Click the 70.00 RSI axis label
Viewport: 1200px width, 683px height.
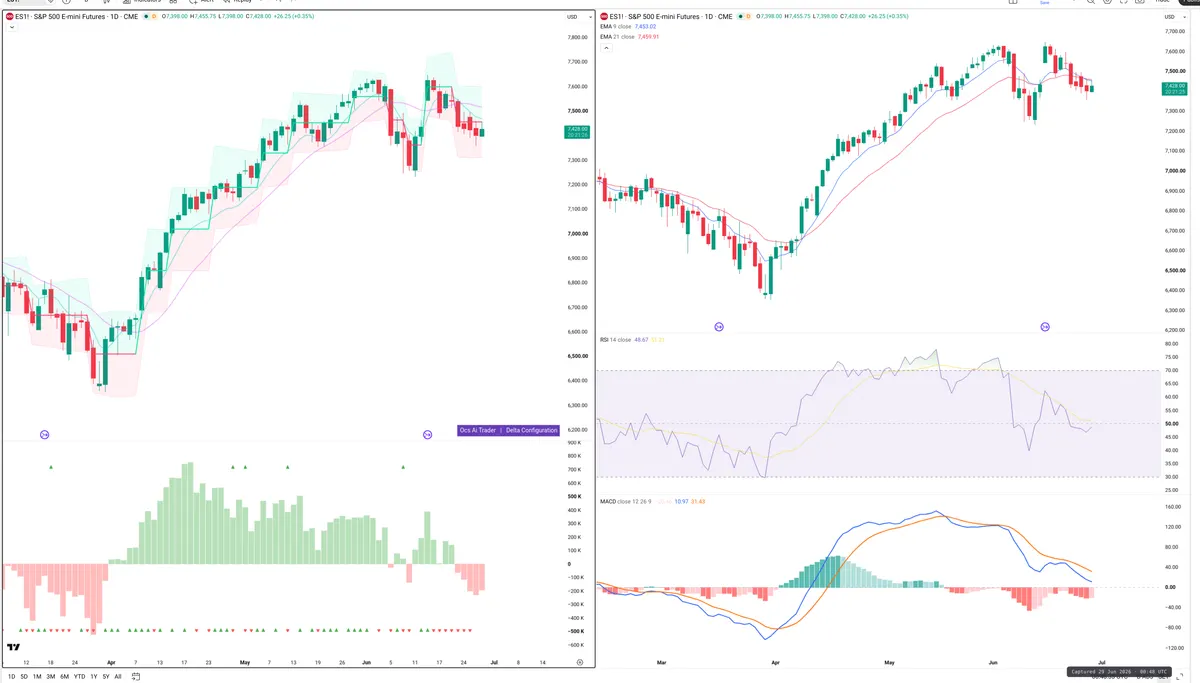pos(1172,371)
